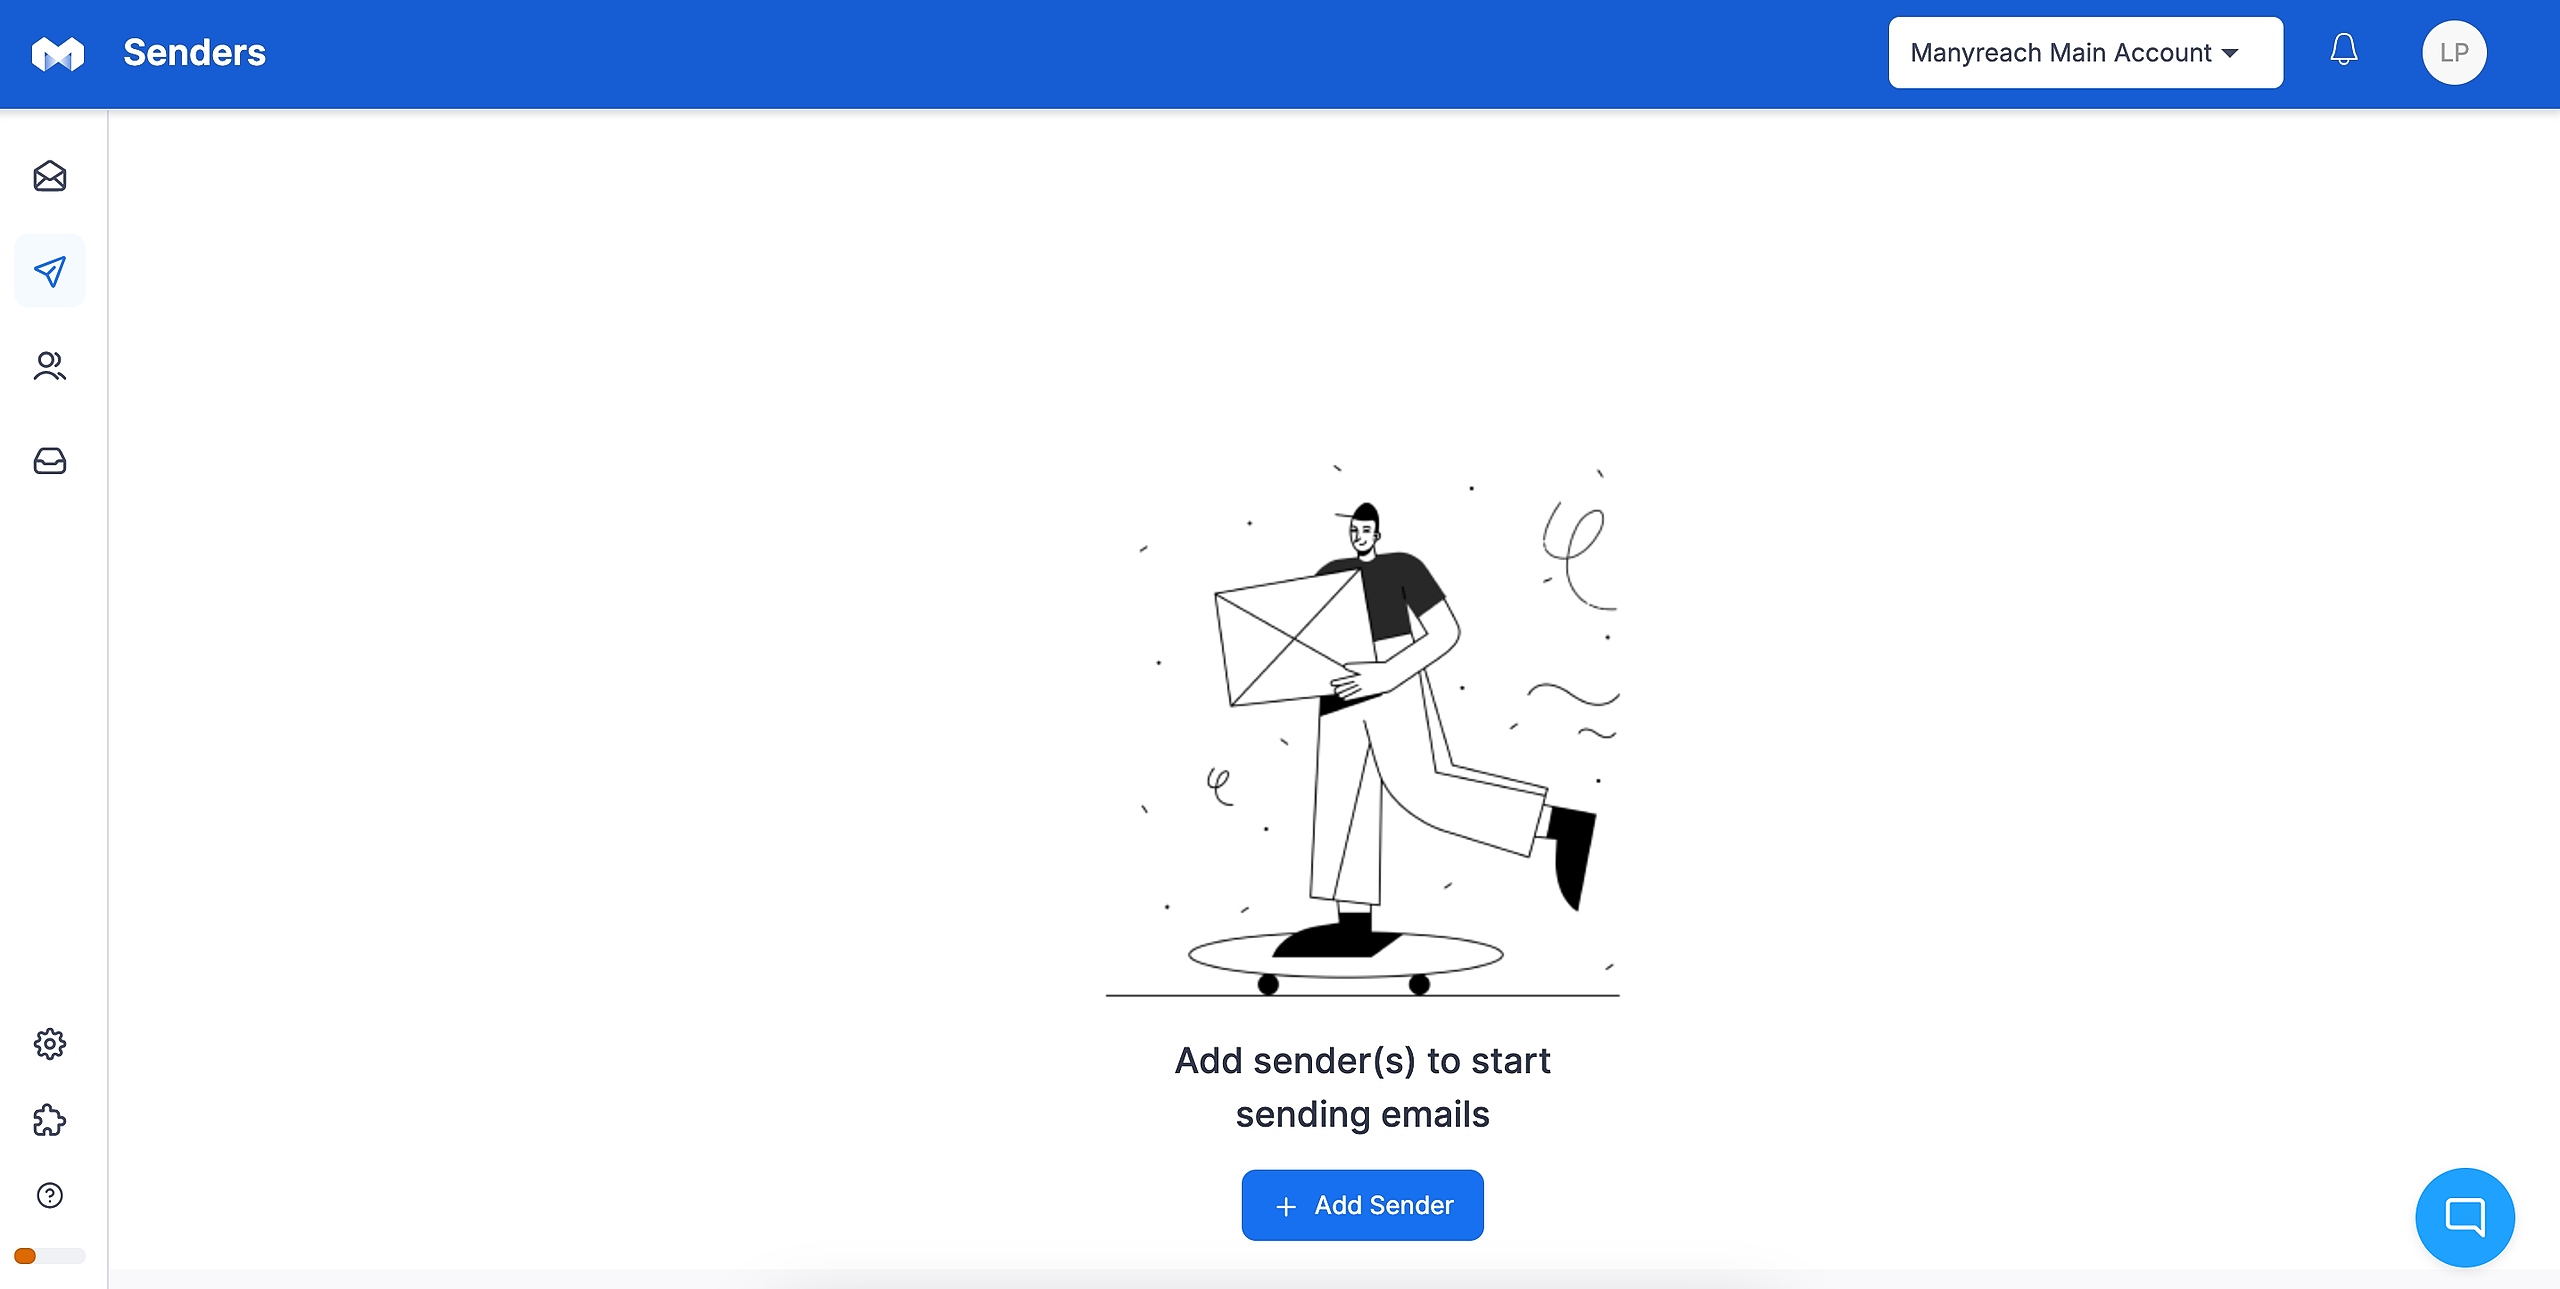Click the Add Sender button

tap(1362, 1205)
